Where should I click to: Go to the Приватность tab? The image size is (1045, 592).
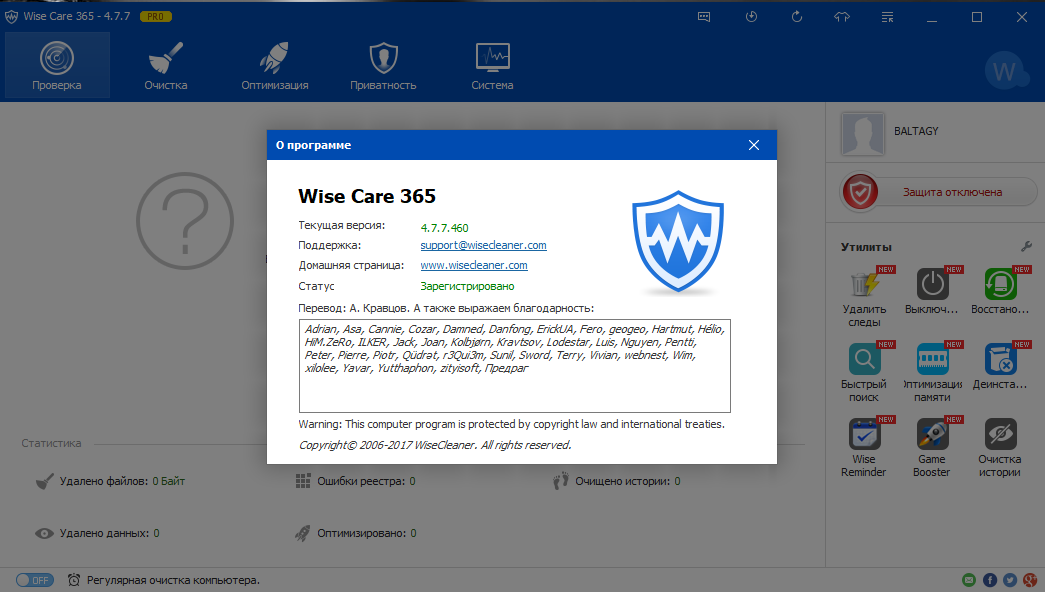click(x=383, y=65)
